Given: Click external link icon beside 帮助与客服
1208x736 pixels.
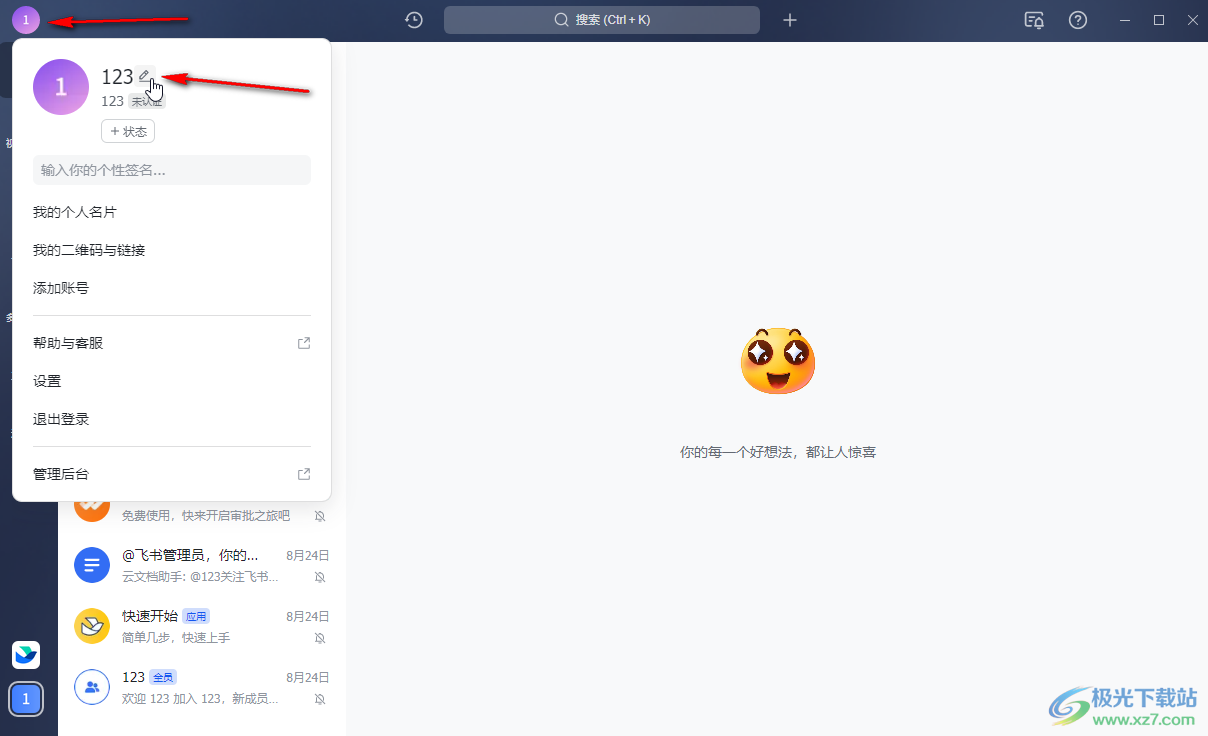Looking at the screenshot, I should (304, 343).
